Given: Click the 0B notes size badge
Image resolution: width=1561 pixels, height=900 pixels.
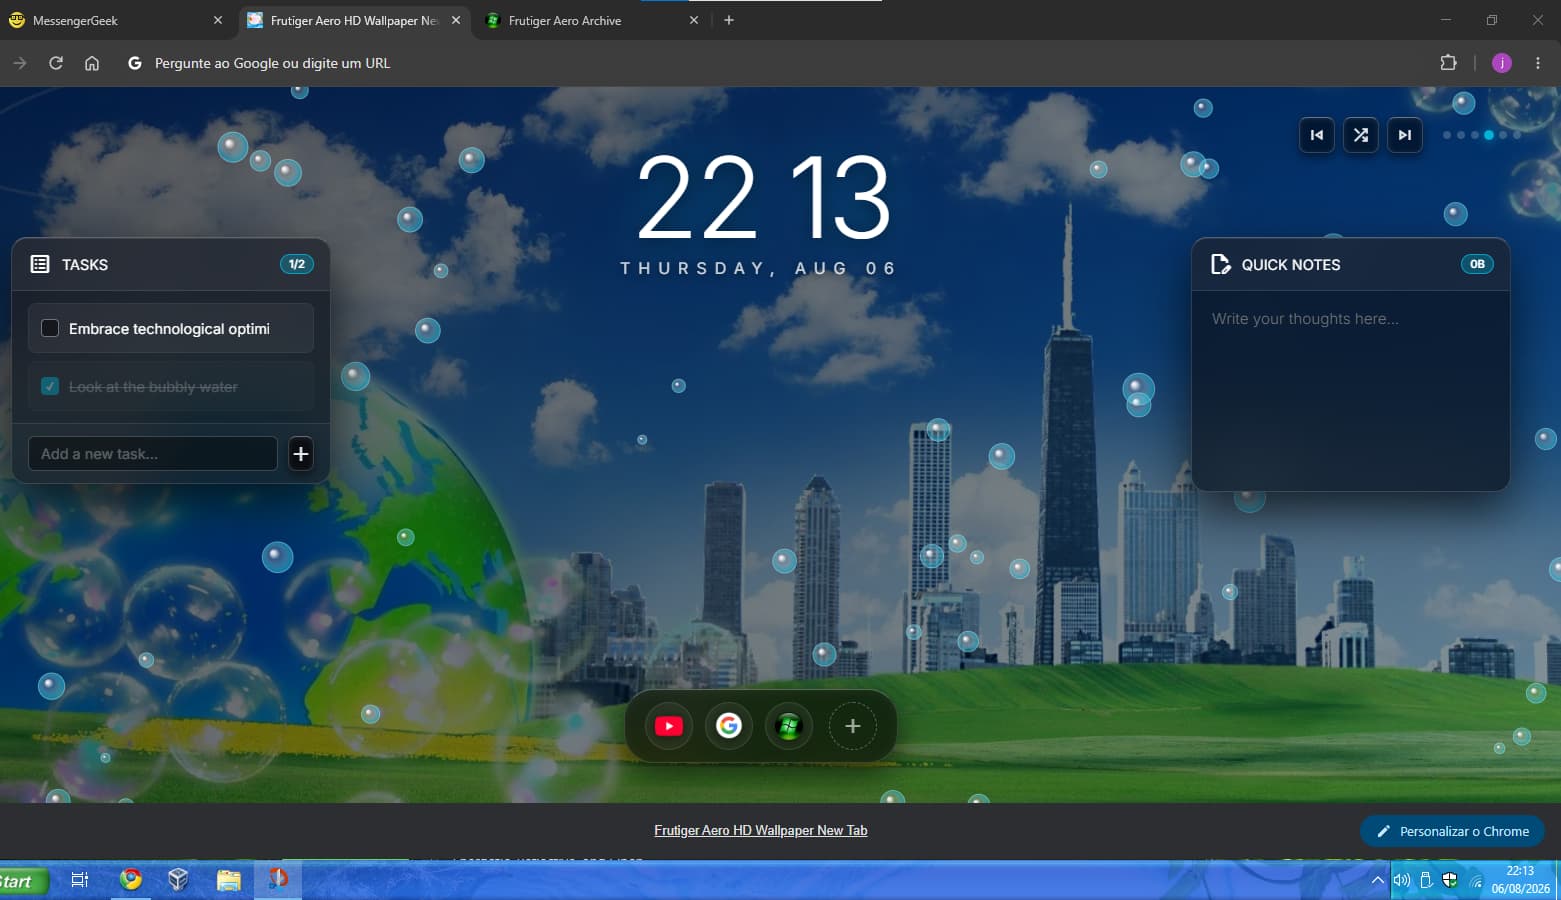Looking at the screenshot, I should pos(1477,264).
